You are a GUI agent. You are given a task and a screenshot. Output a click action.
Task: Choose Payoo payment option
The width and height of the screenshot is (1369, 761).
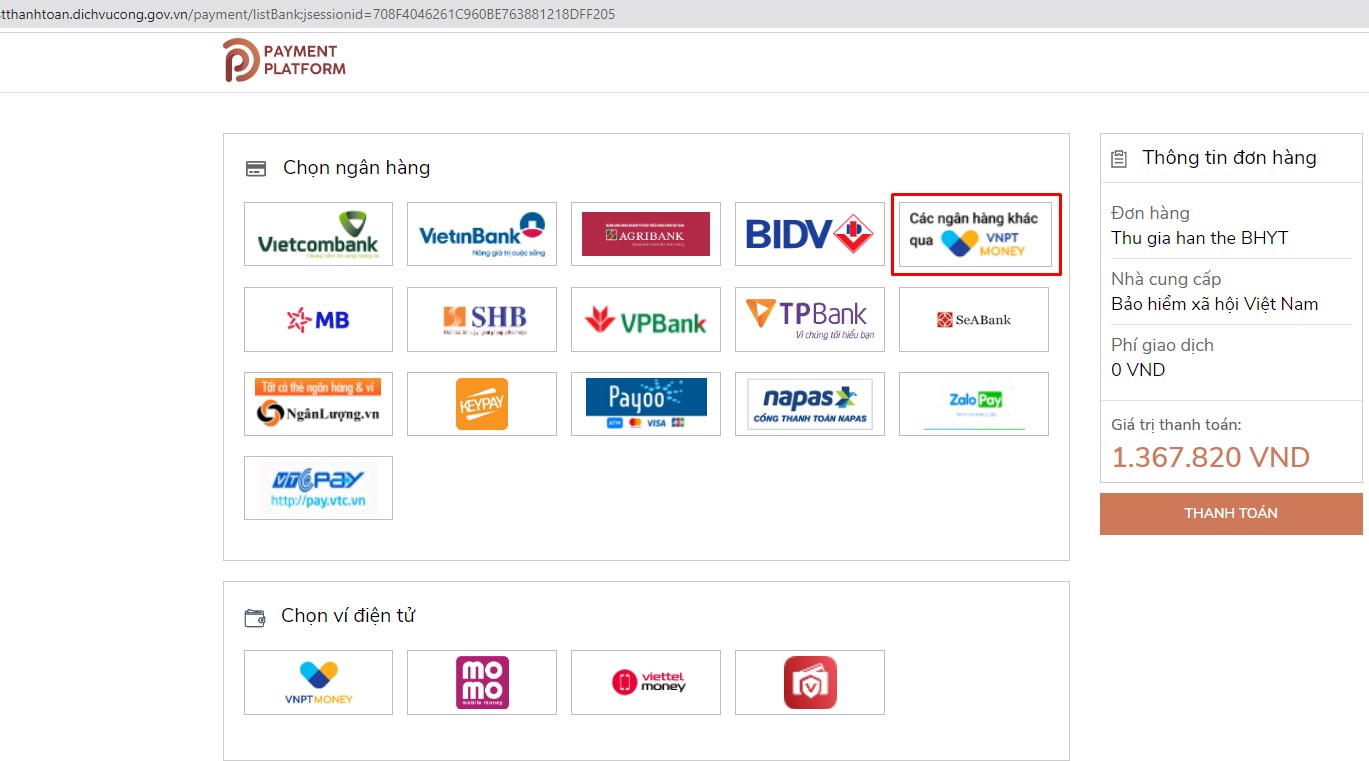pyautogui.click(x=646, y=404)
